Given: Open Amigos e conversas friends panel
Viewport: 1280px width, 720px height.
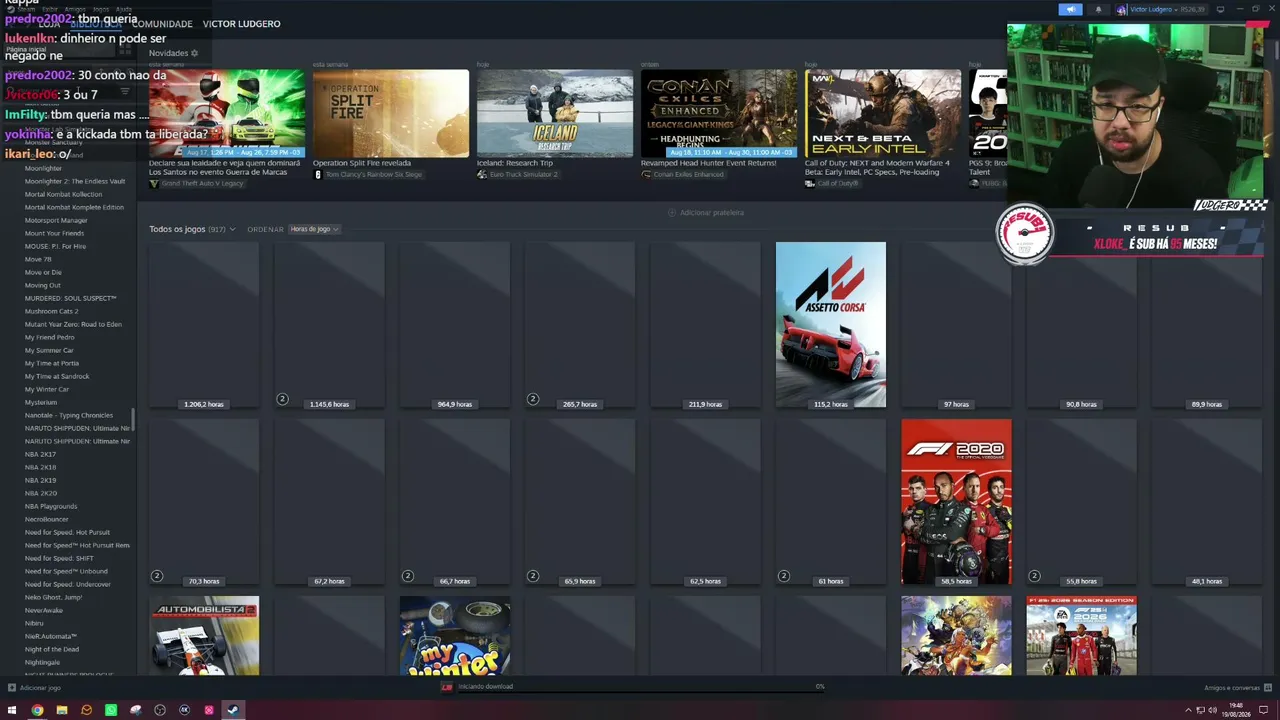Looking at the screenshot, I should [1237, 688].
